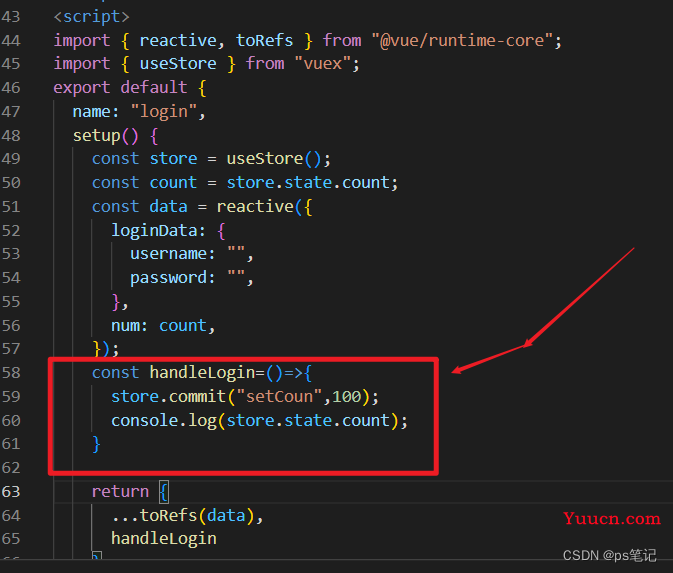This screenshot has height=573, width=673.
Task: Click line number 58 in the gutter
Action: (11, 373)
